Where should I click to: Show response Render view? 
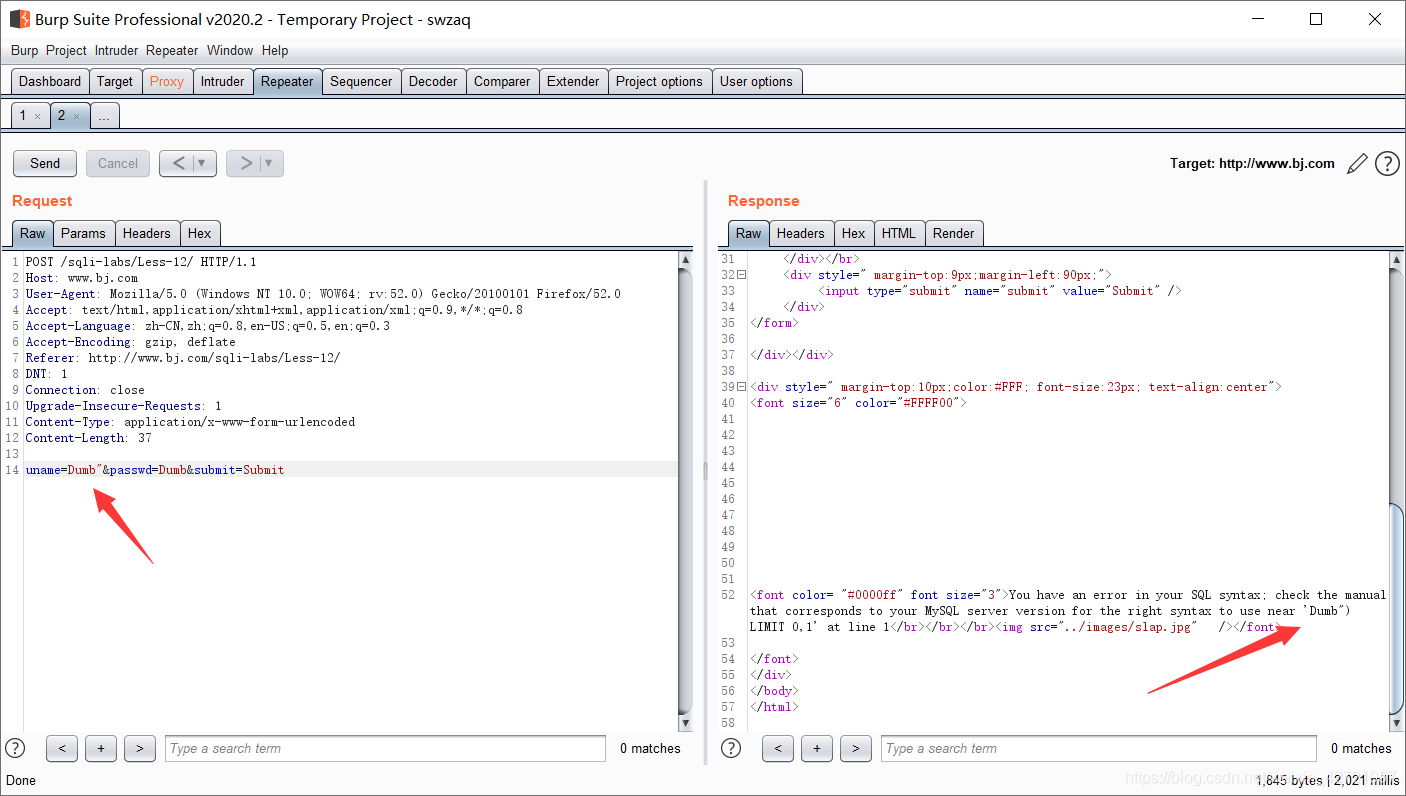(x=954, y=234)
